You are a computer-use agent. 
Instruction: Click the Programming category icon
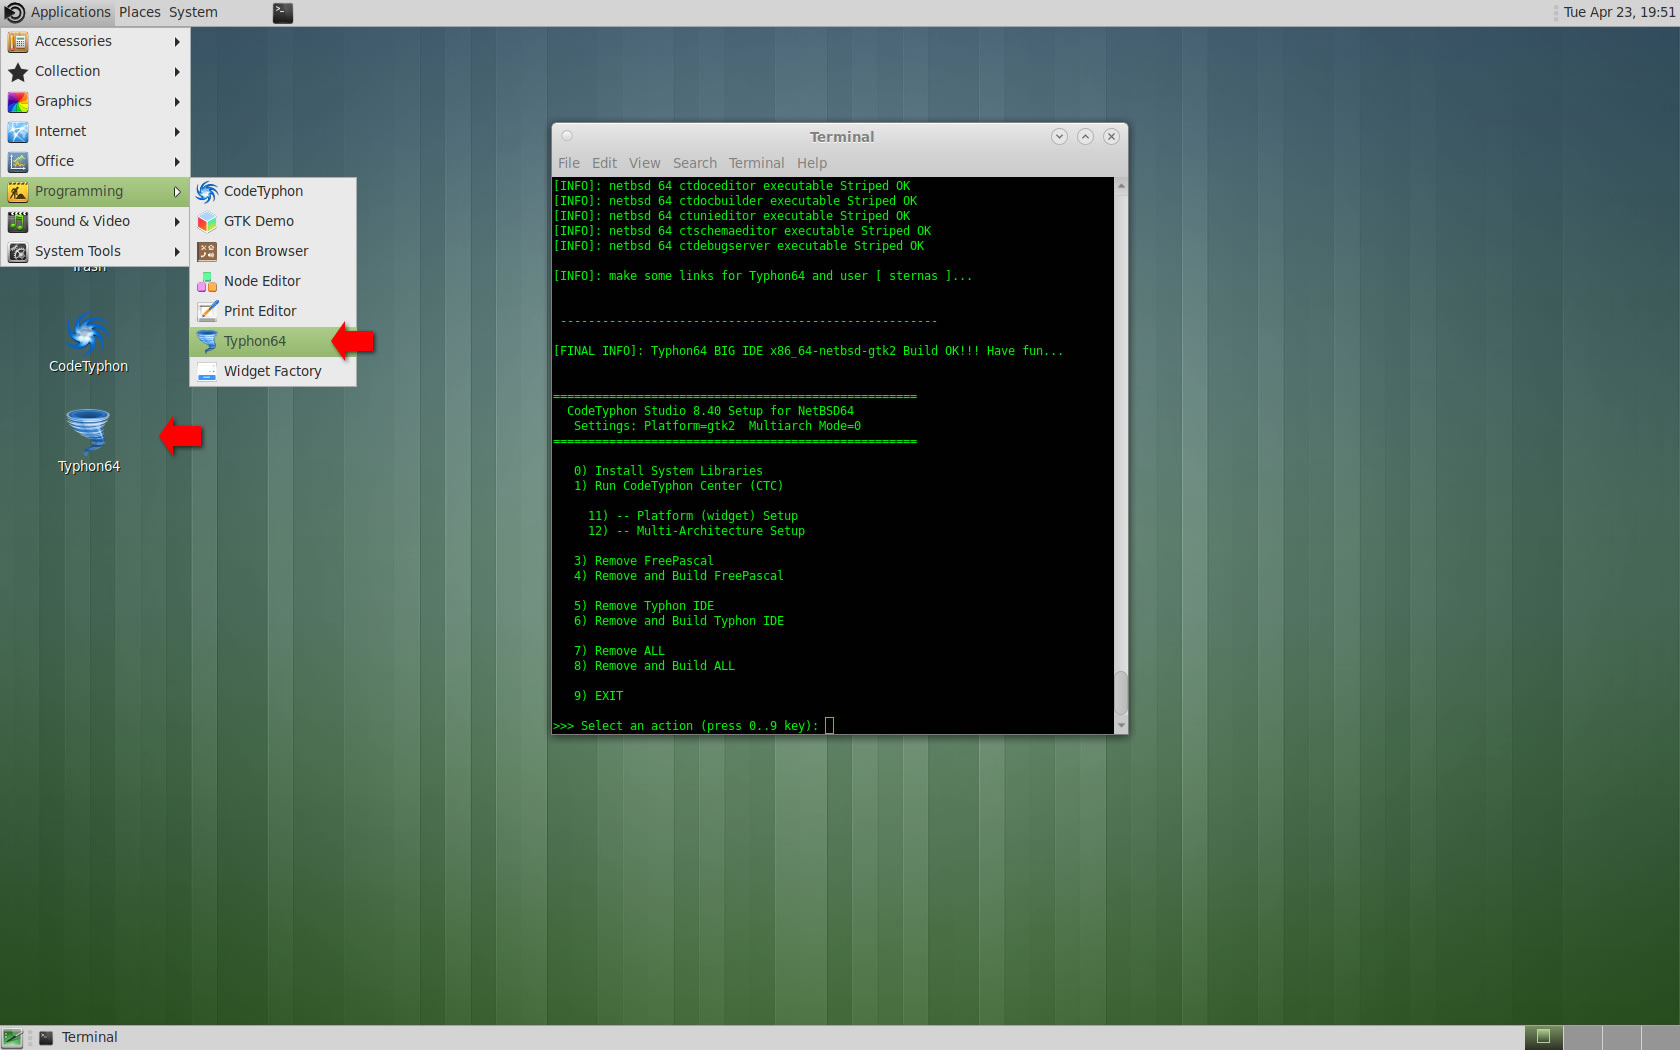click(18, 191)
